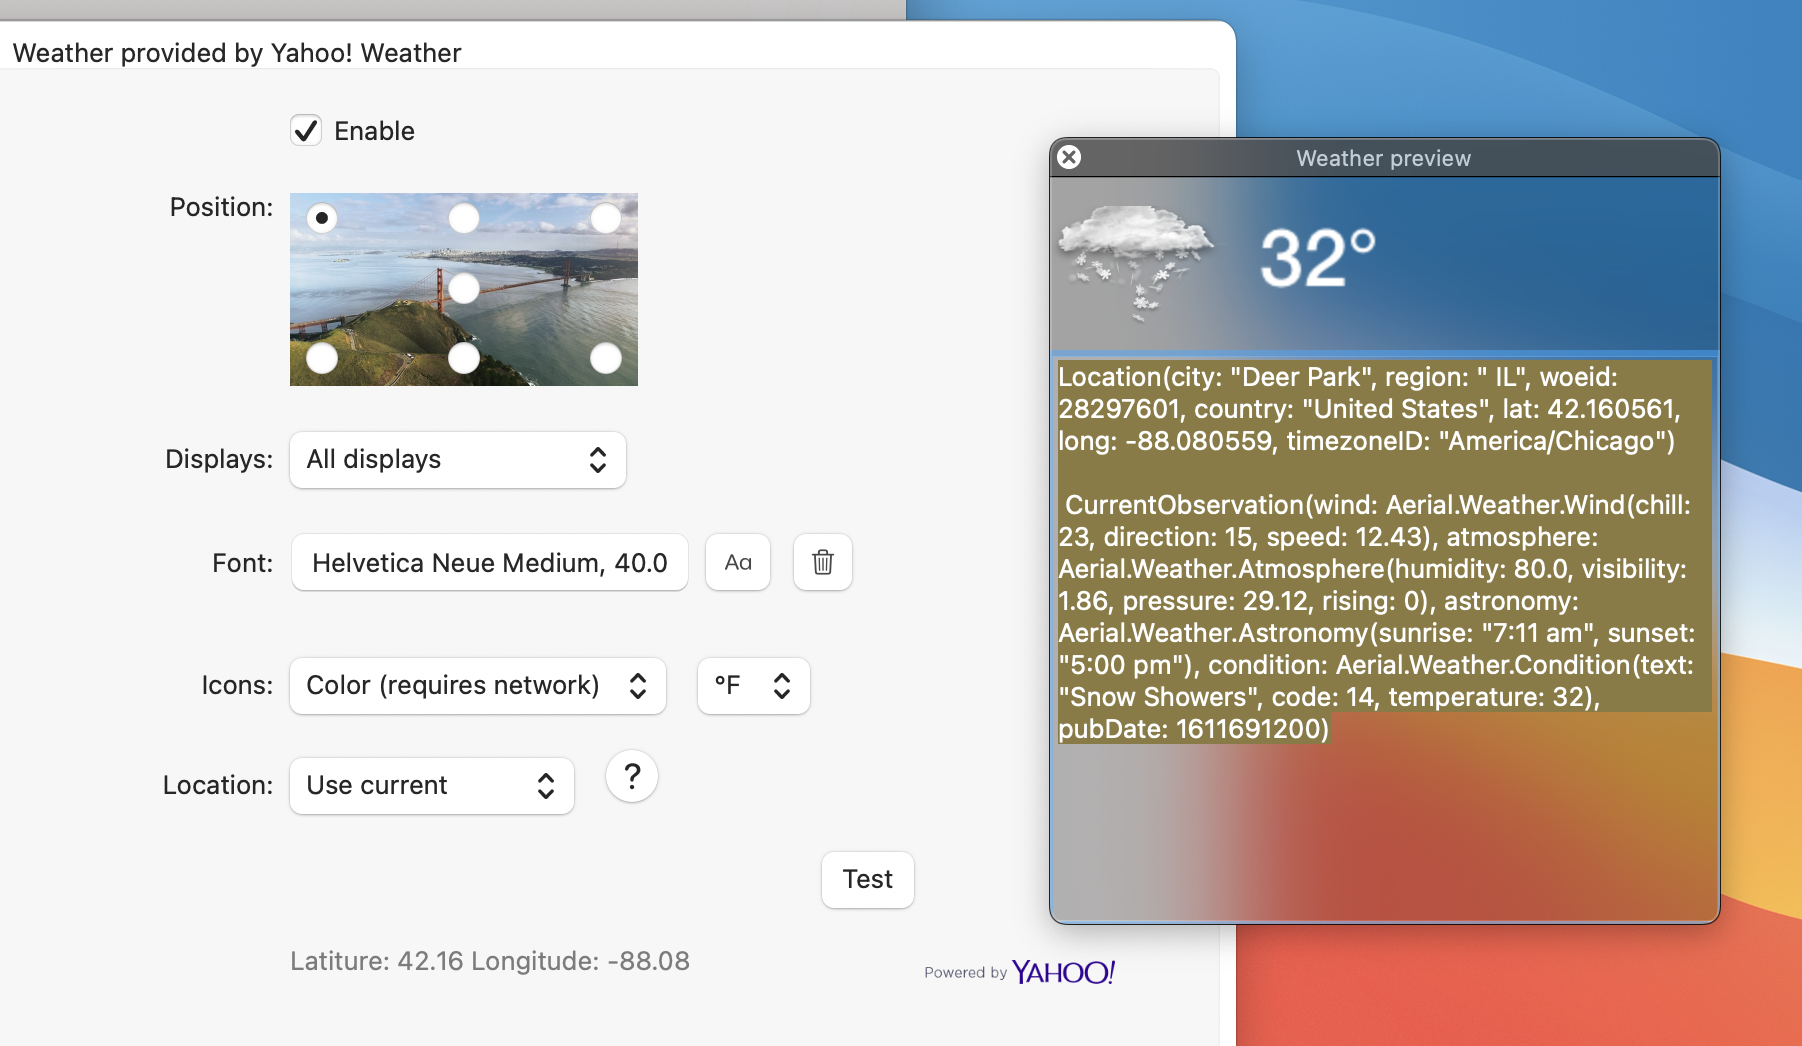This screenshot has height=1046, width=1802.
Task: Click the Yahoo! logo
Action: (x=1063, y=972)
